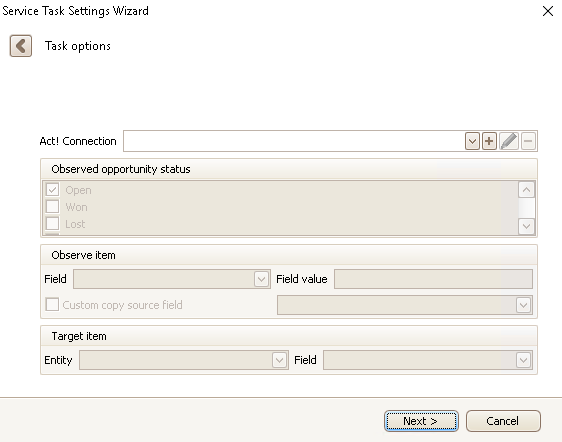Open the custom copy source field dropdown
The width and height of the screenshot is (562, 442).
point(523,305)
